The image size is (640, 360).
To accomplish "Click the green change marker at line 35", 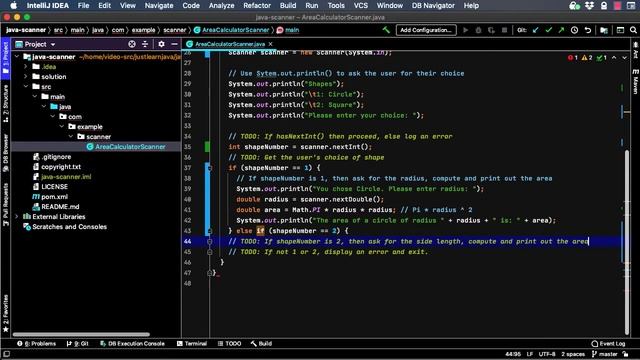I will pyautogui.click(x=207, y=147).
